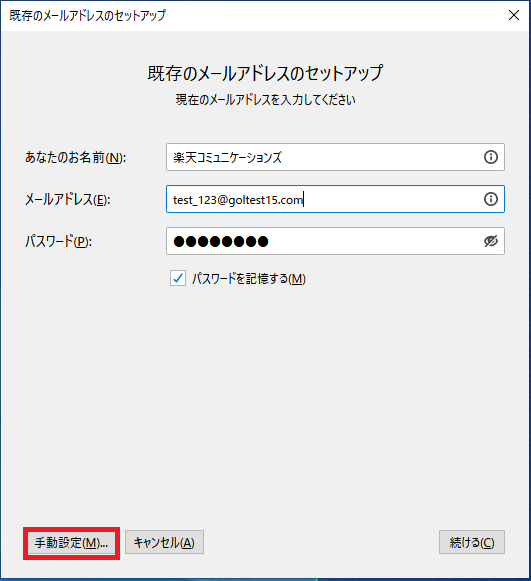Select the パスワード input field
The height and width of the screenshot is (581, 531).
click(335, 241)
